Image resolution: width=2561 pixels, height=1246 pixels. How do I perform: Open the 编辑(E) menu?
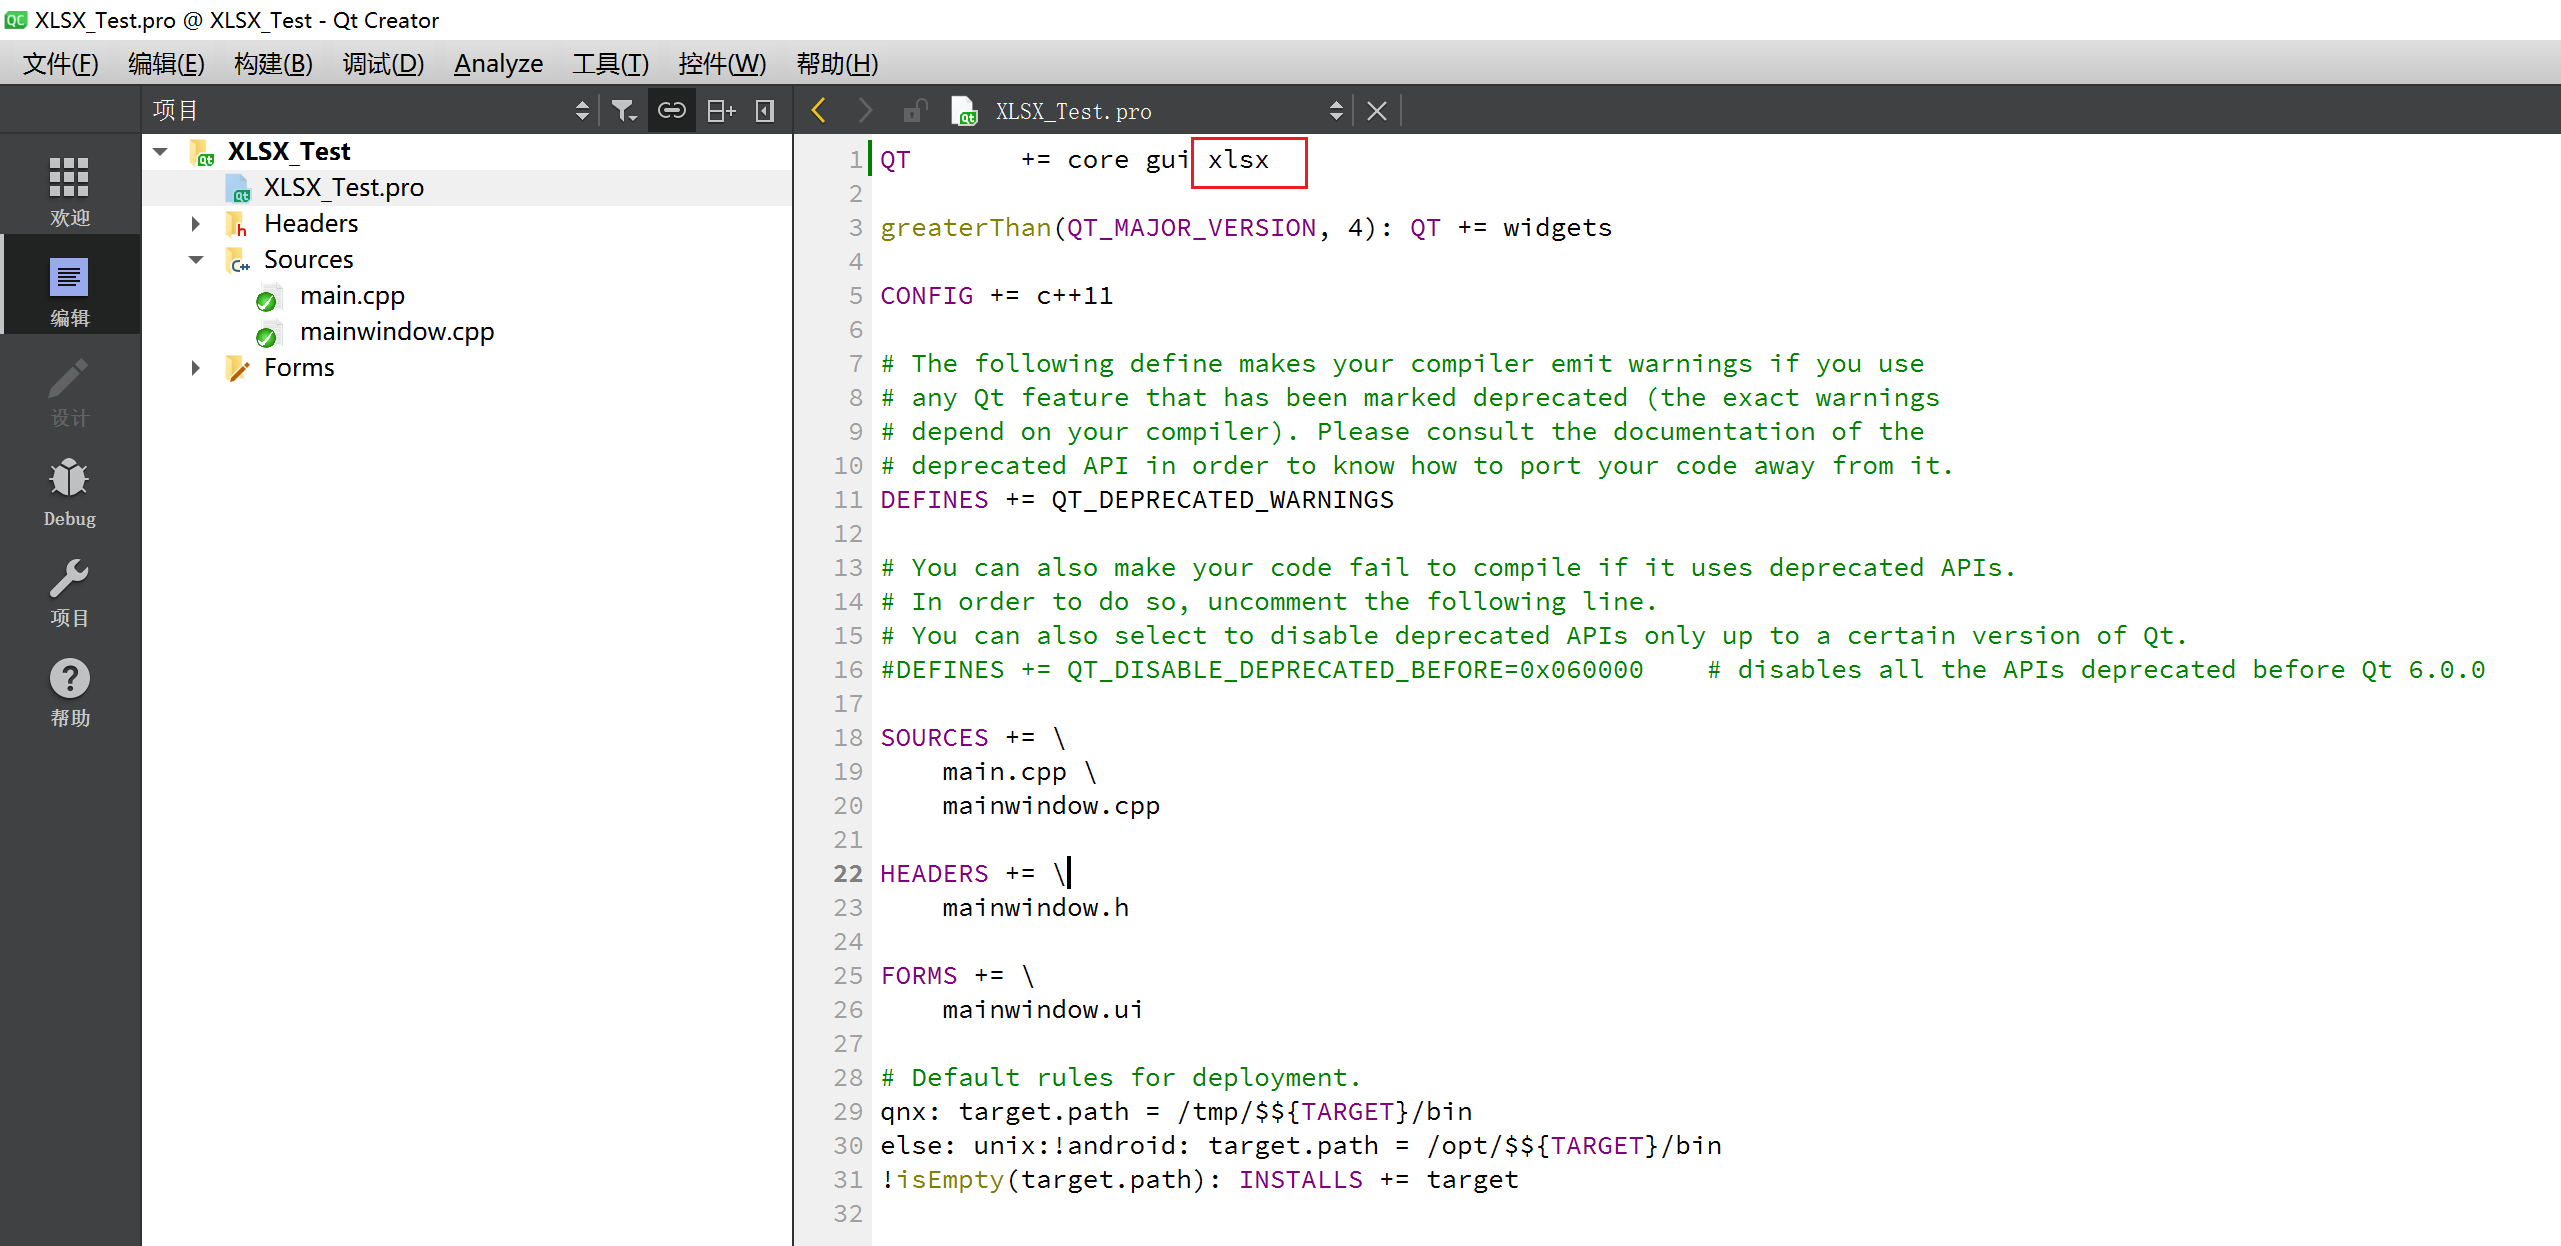point(166,64)
